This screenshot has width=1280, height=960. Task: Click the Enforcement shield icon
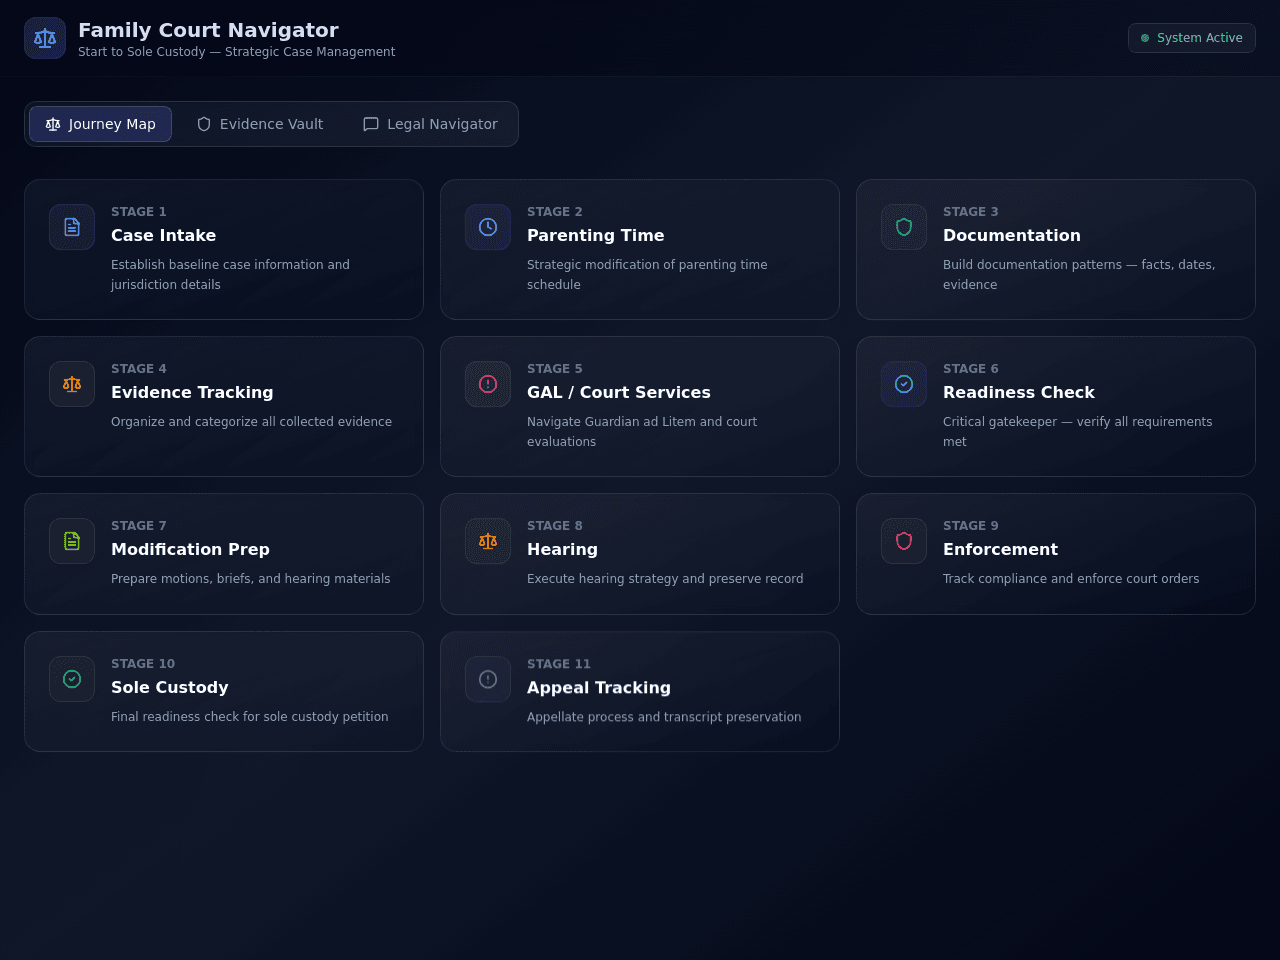904,541
